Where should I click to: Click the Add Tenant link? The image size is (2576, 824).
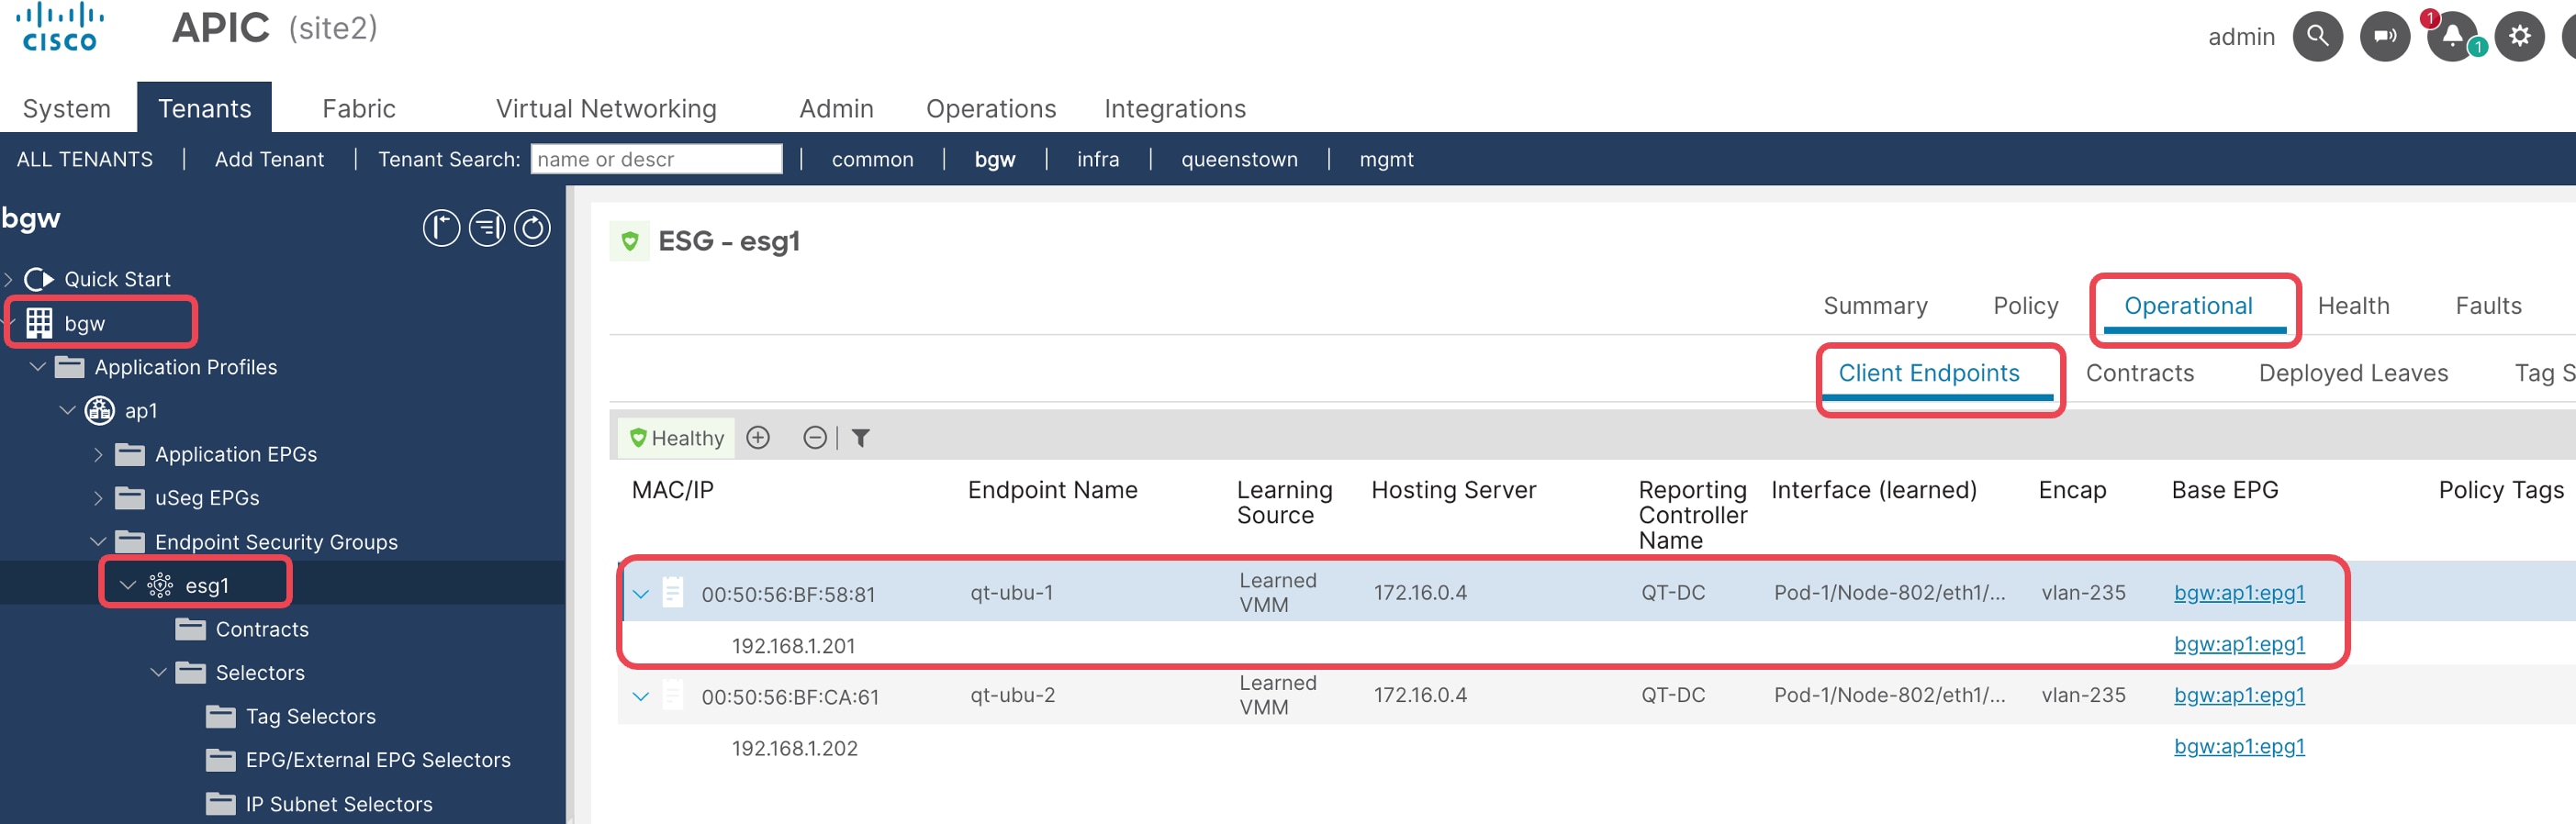(269, 159)
